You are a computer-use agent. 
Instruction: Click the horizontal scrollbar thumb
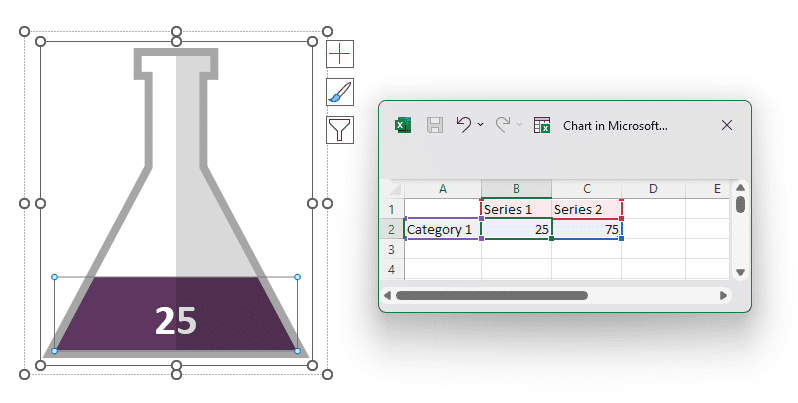(x=492, y=296)
